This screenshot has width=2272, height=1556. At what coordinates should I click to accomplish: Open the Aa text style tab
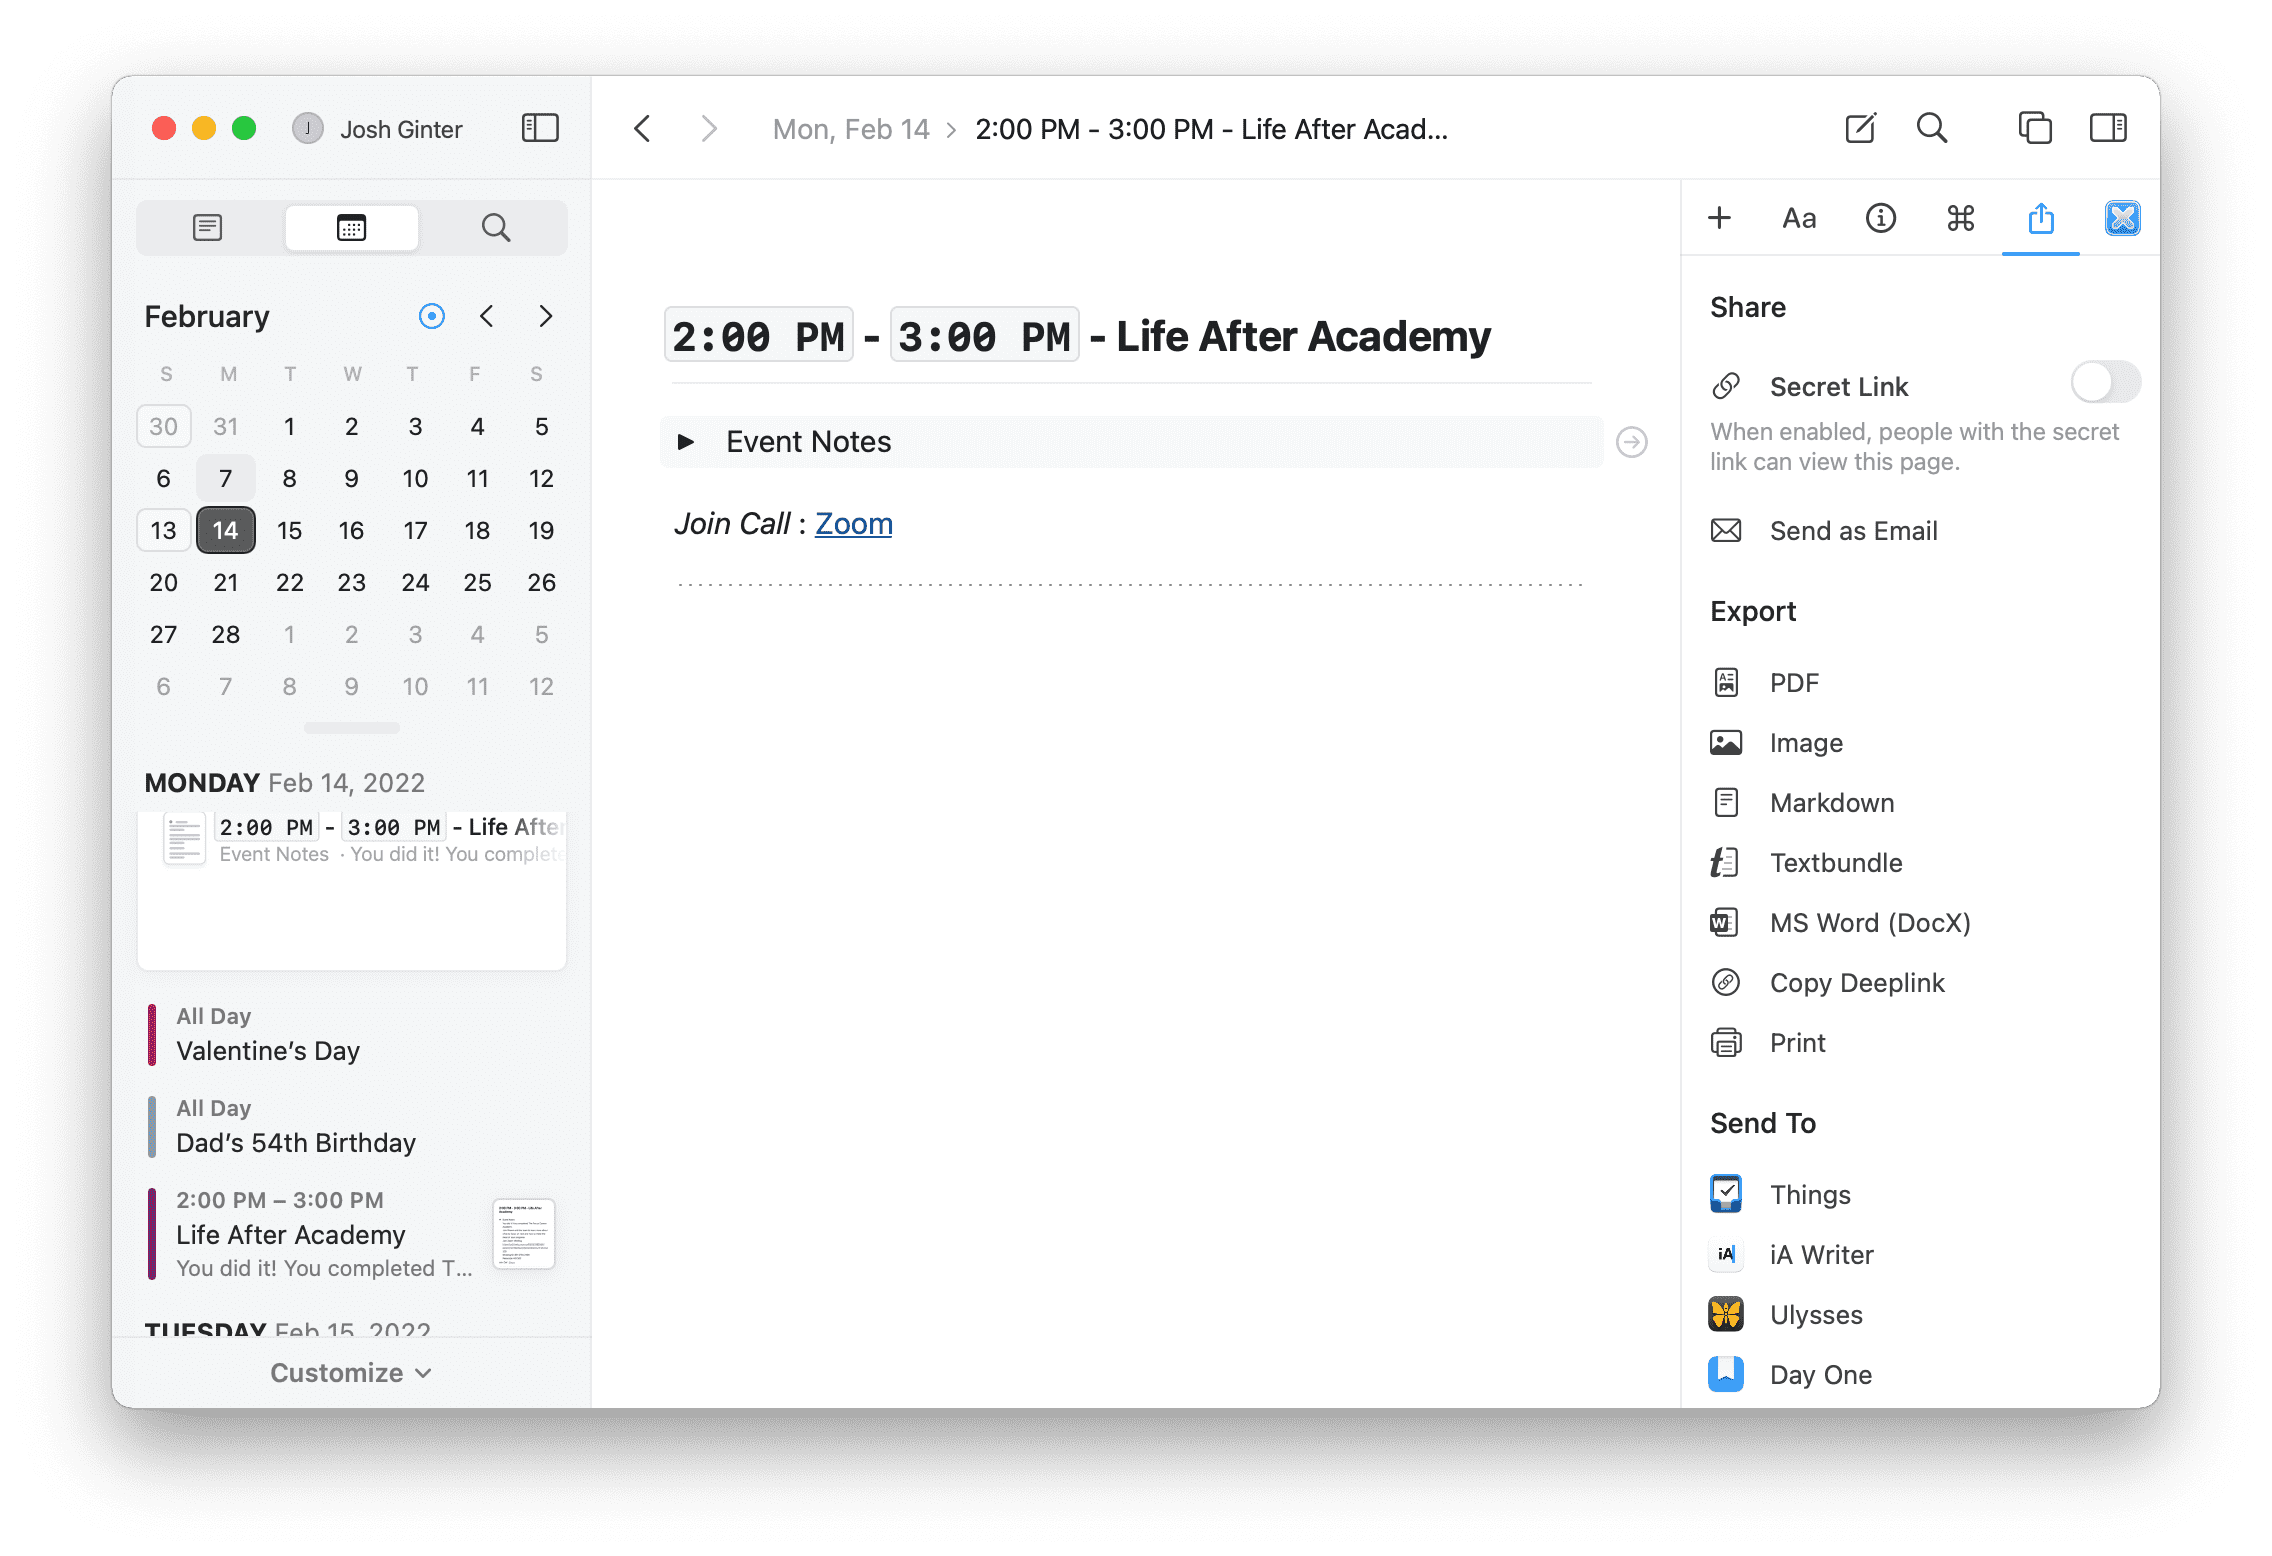pos(1799,218)
